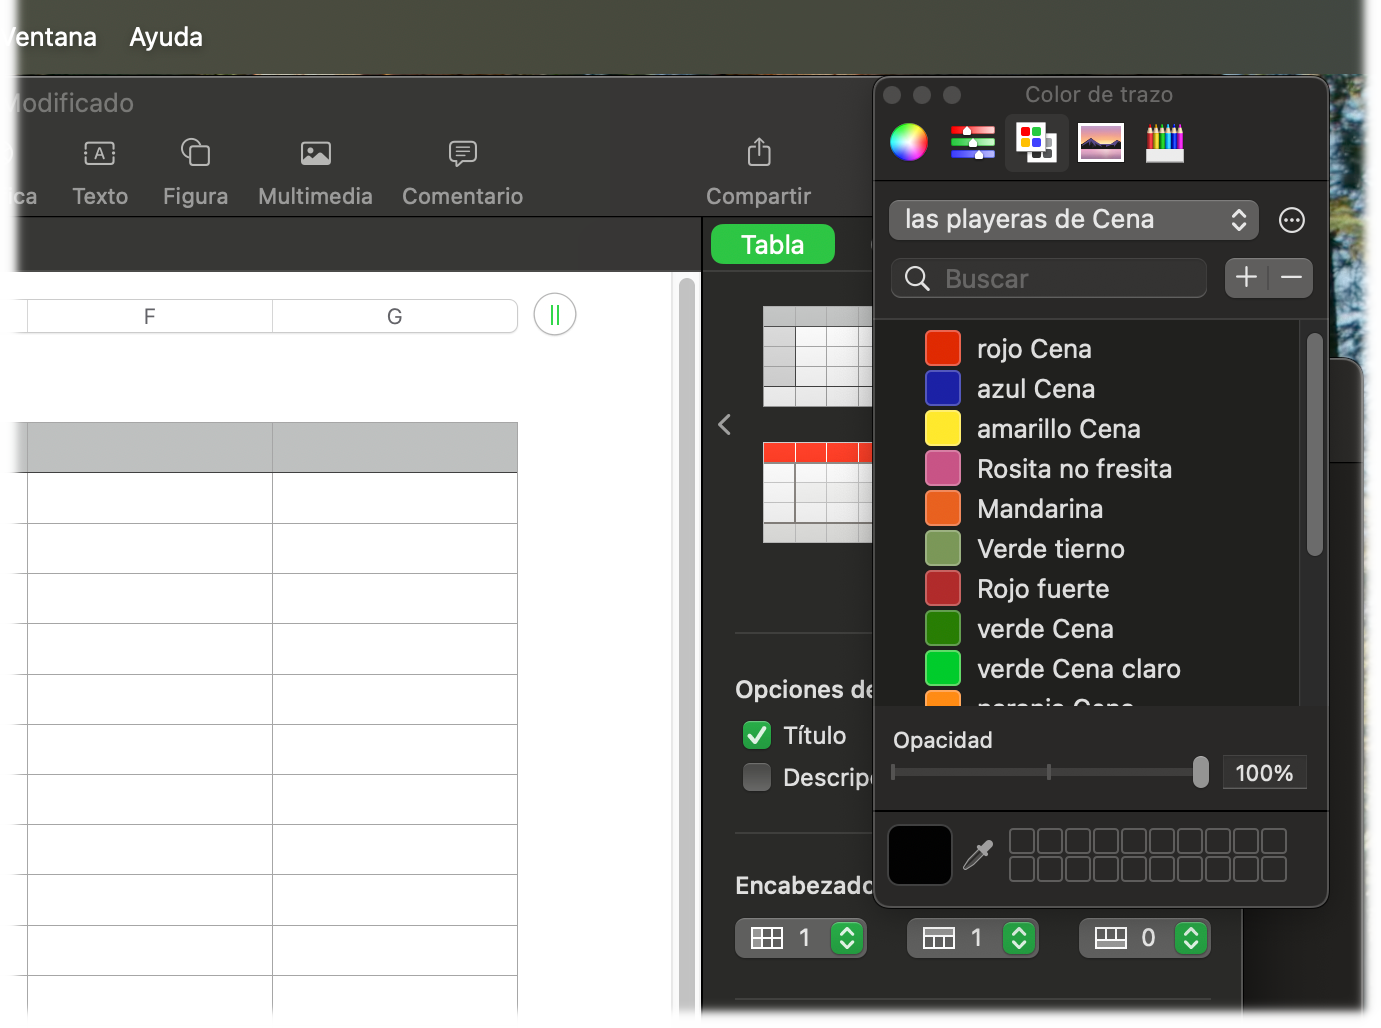Select the image palettes picker icon
Viewport: 1381px width, 1028px height.
pyautogui.click(x=1100, y=142)
